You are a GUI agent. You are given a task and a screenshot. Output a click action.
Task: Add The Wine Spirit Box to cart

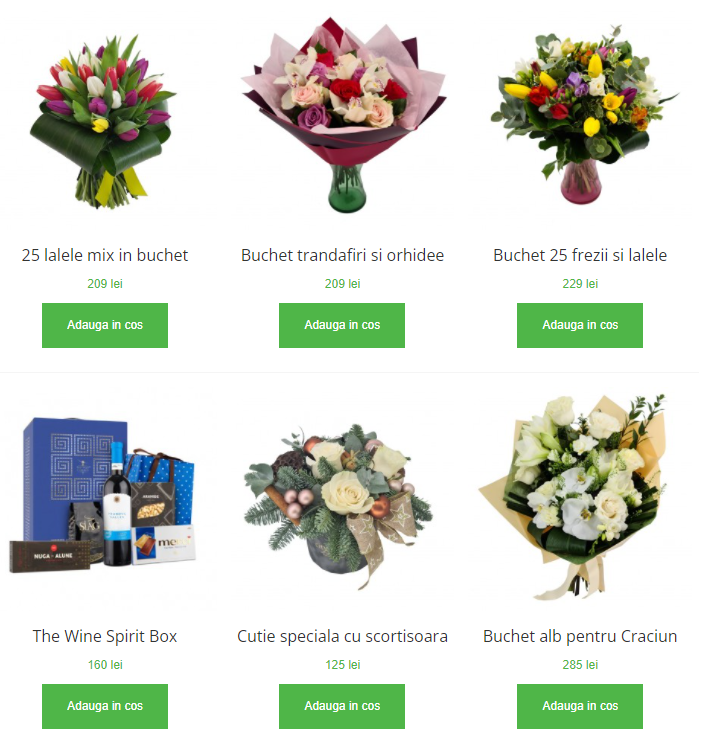105,706
